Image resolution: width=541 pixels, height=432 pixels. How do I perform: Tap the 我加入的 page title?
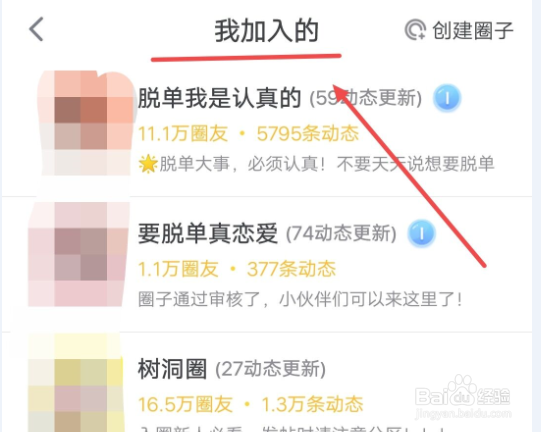click(266, 31)
